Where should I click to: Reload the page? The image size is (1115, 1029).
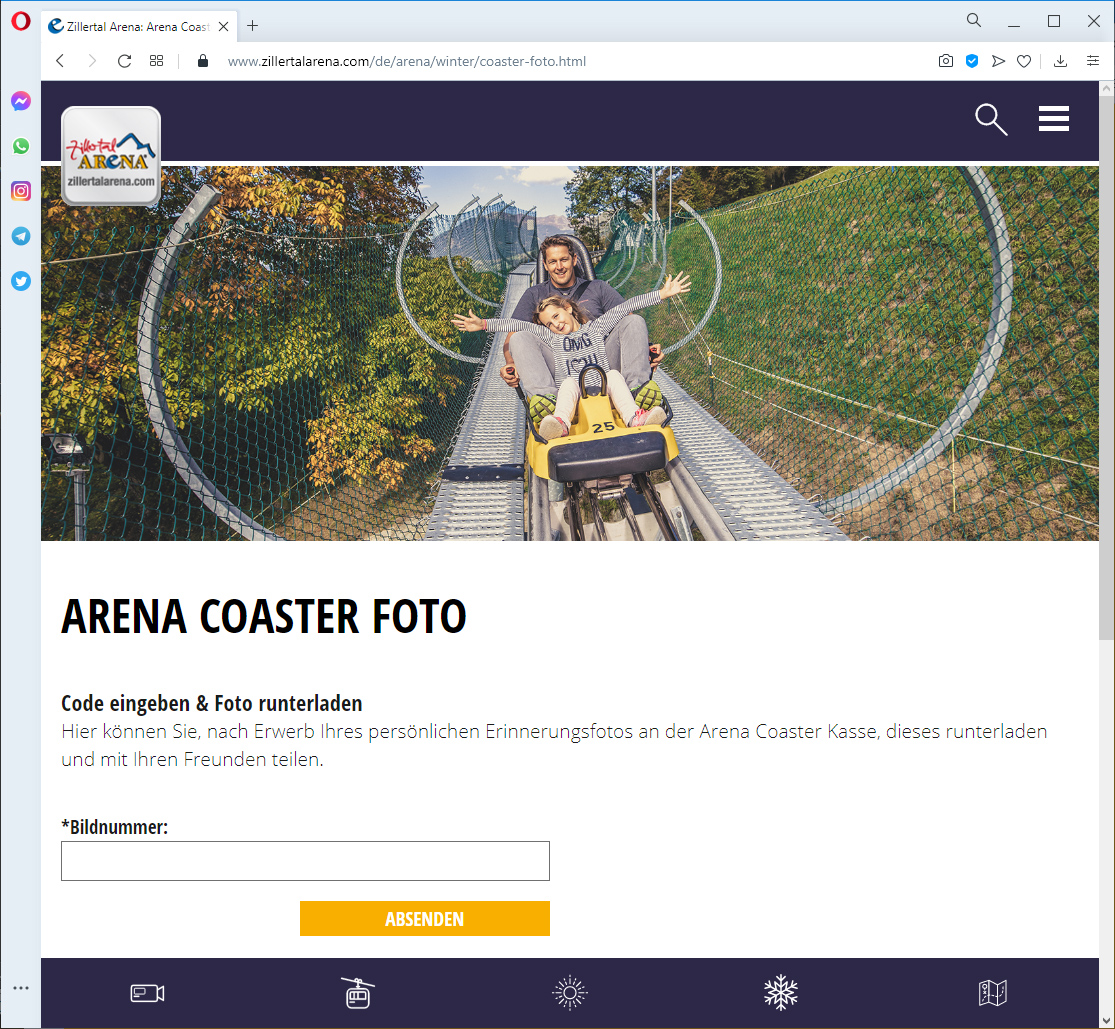[124, 61]
